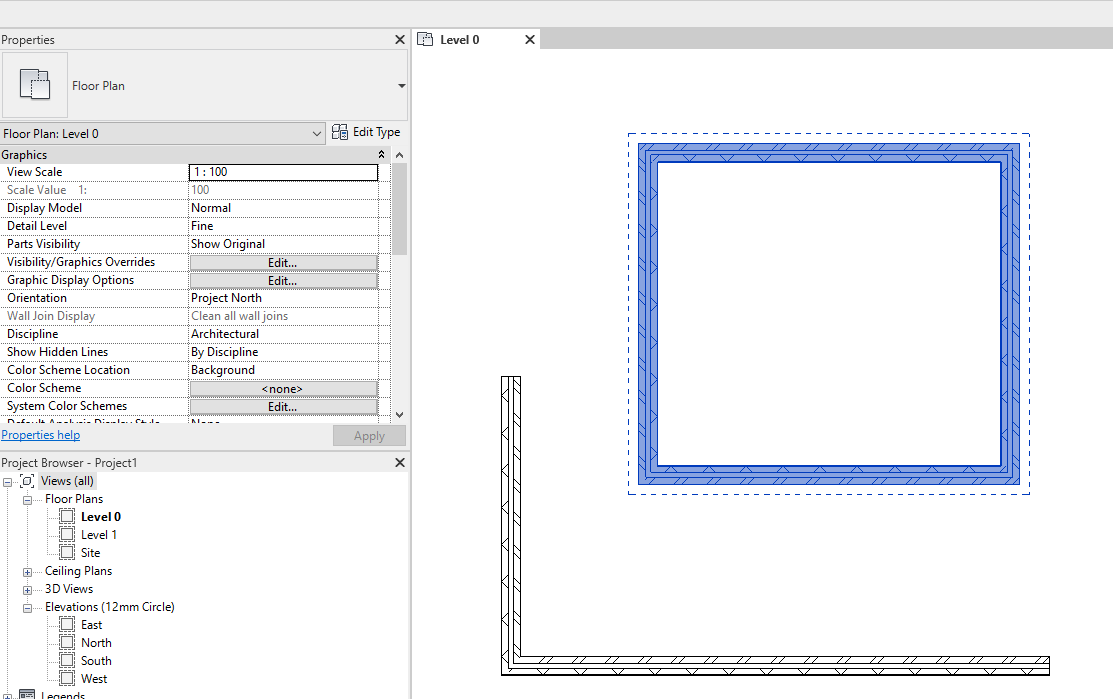
Task: Open the Floor Plan: Level 0 type selector dropdown
Action: 317,133
